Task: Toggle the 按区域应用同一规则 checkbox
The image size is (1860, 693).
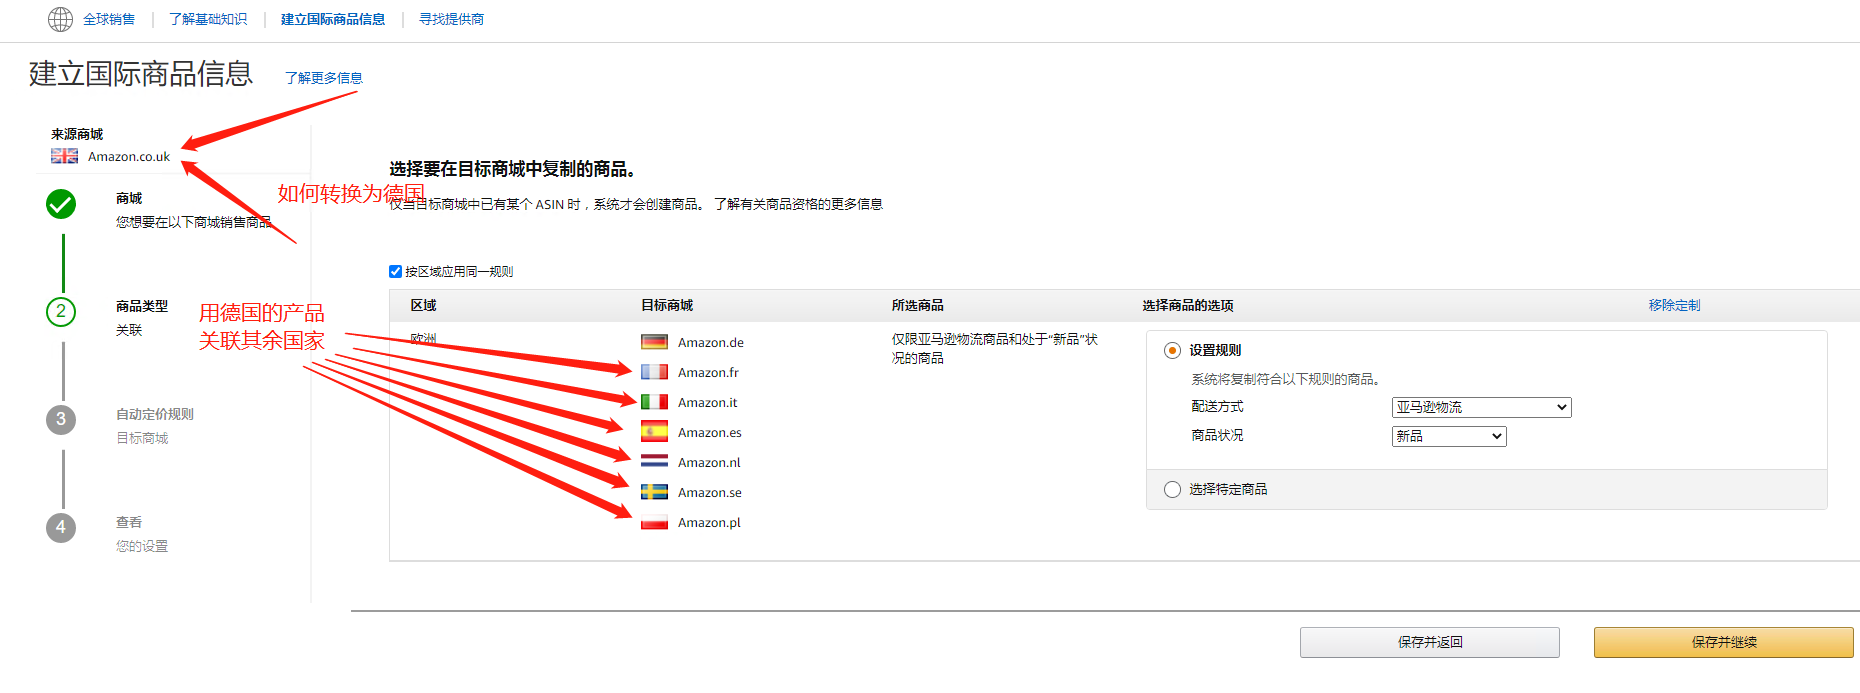Action: [x=395, y=271]
